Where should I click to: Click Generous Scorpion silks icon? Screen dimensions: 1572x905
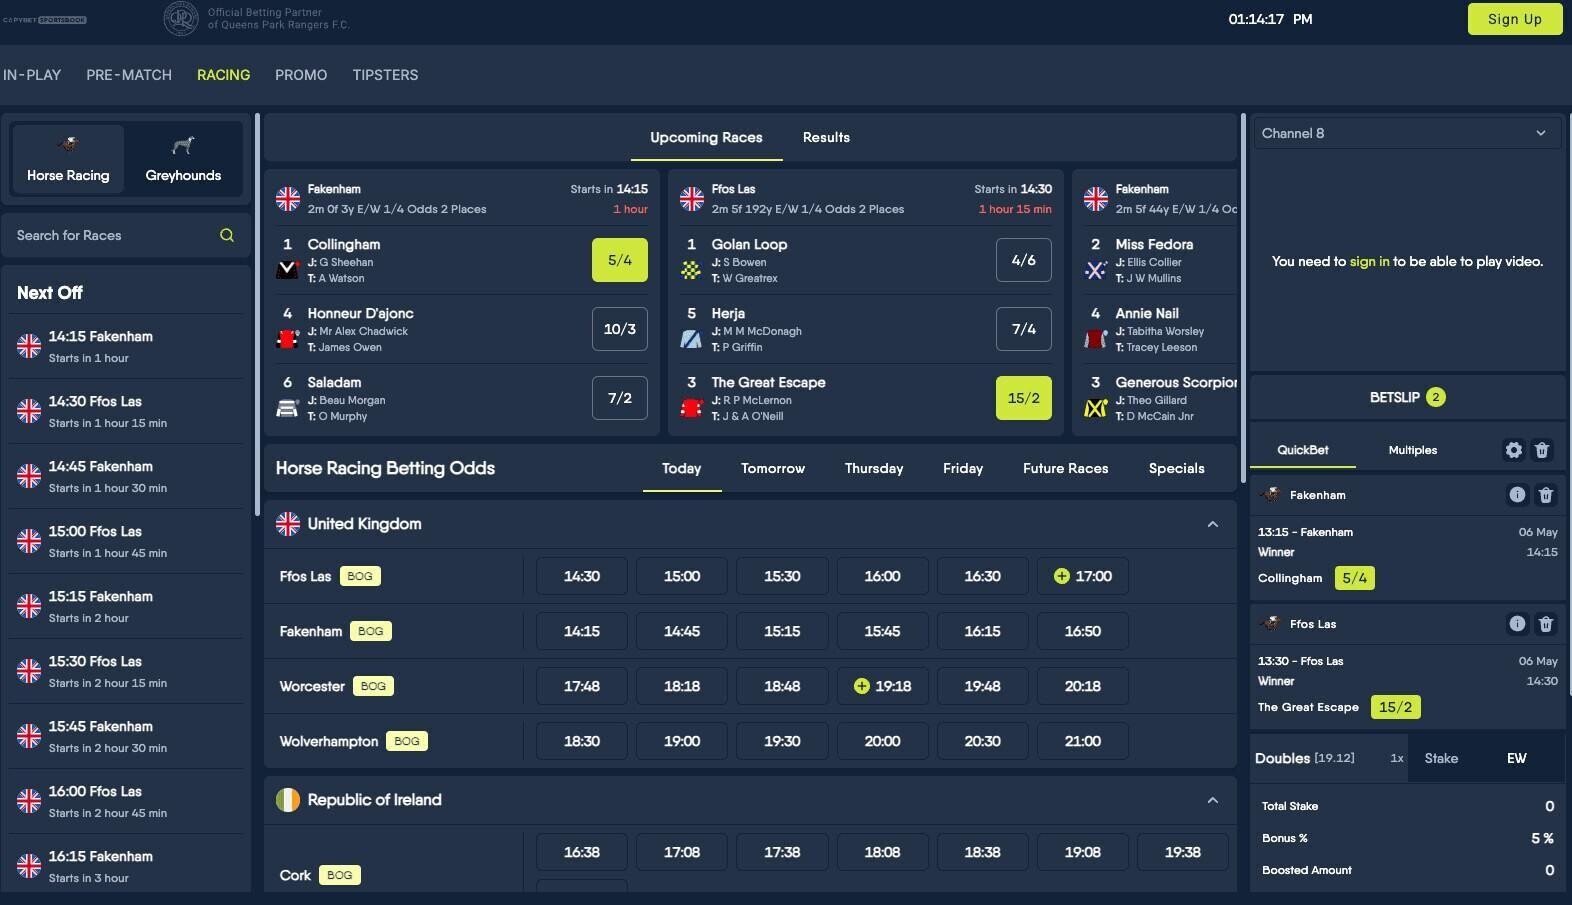(x=1095, y=407)
